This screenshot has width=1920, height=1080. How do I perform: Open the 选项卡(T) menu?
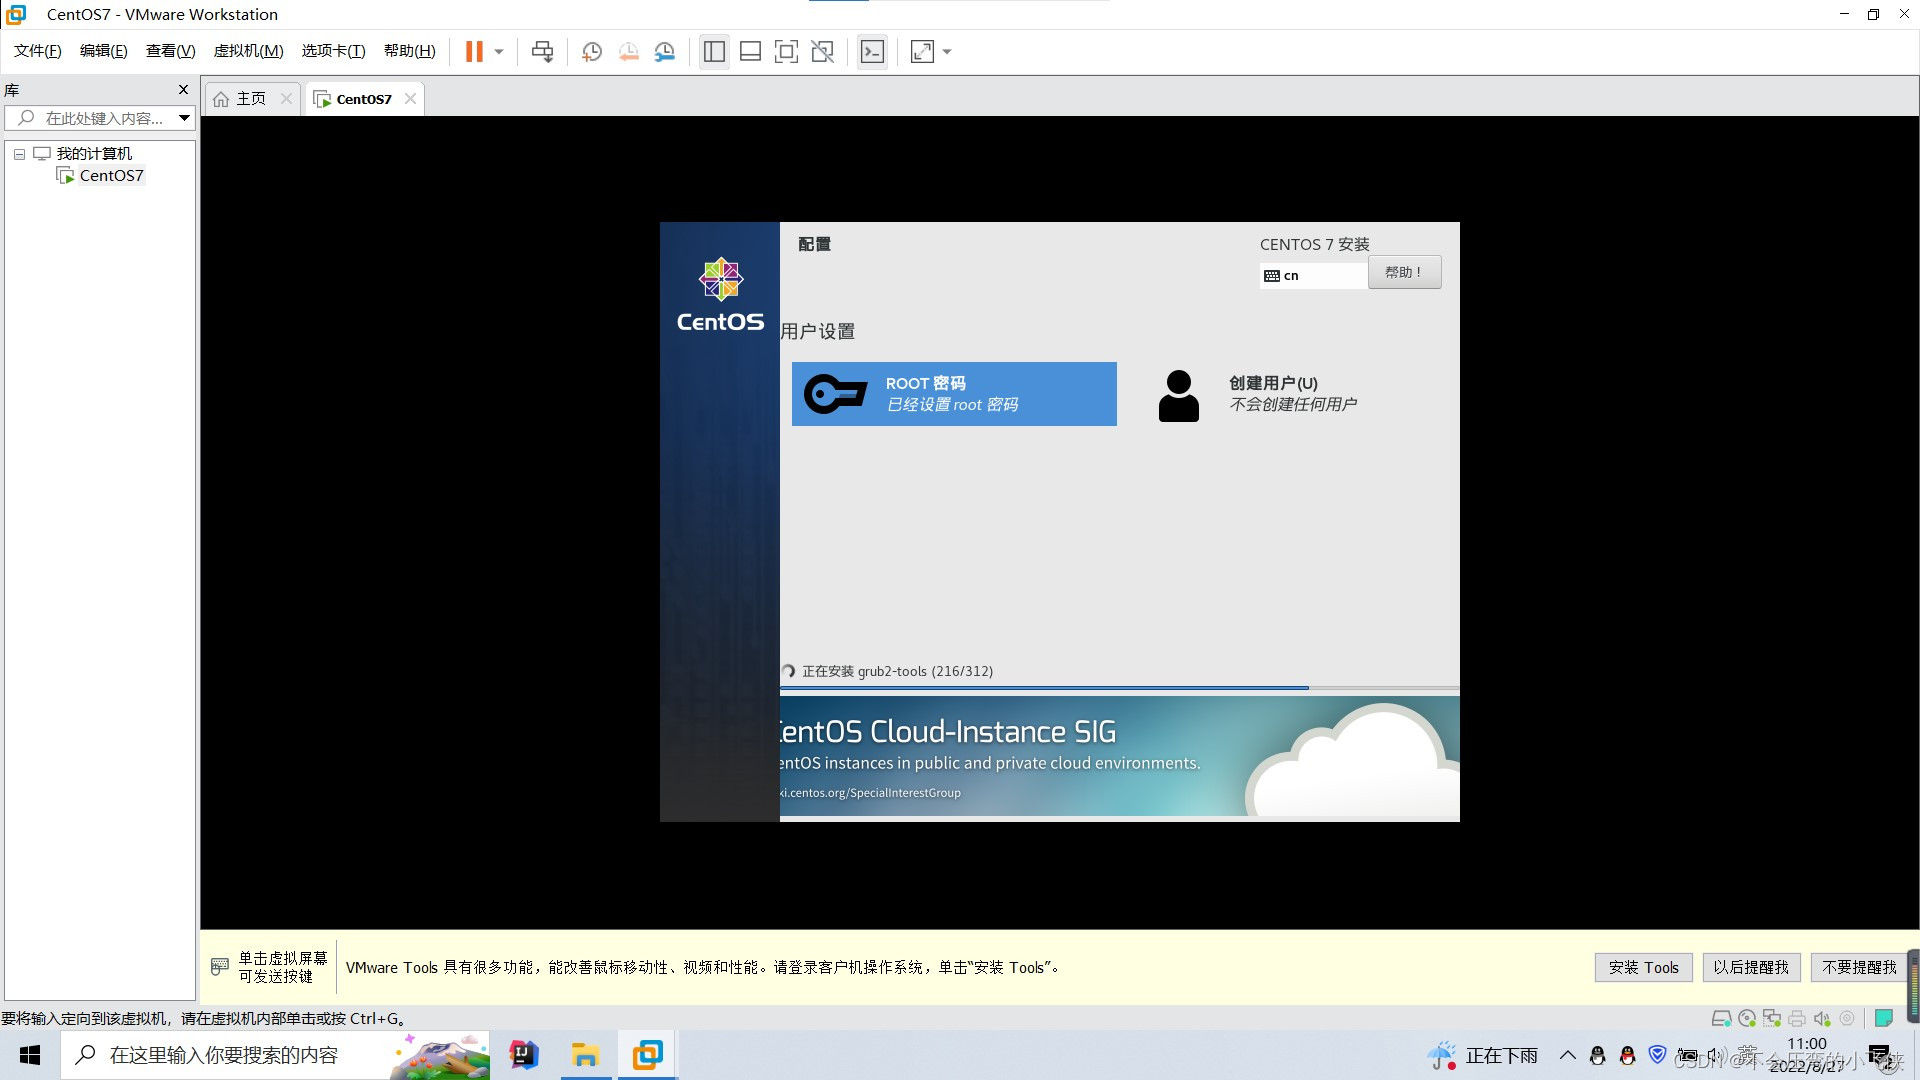(334, 51)
